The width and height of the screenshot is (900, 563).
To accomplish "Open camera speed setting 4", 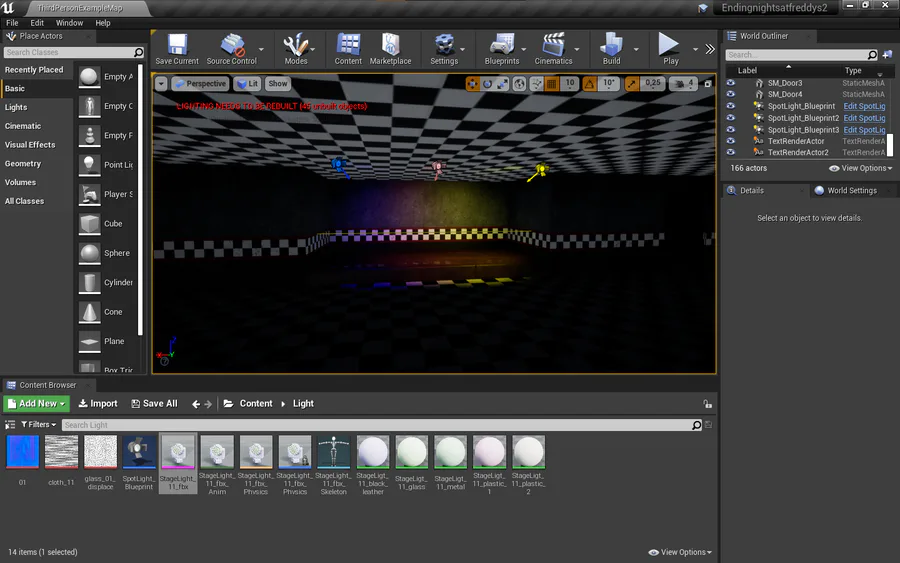I will (x=684, y=84).
